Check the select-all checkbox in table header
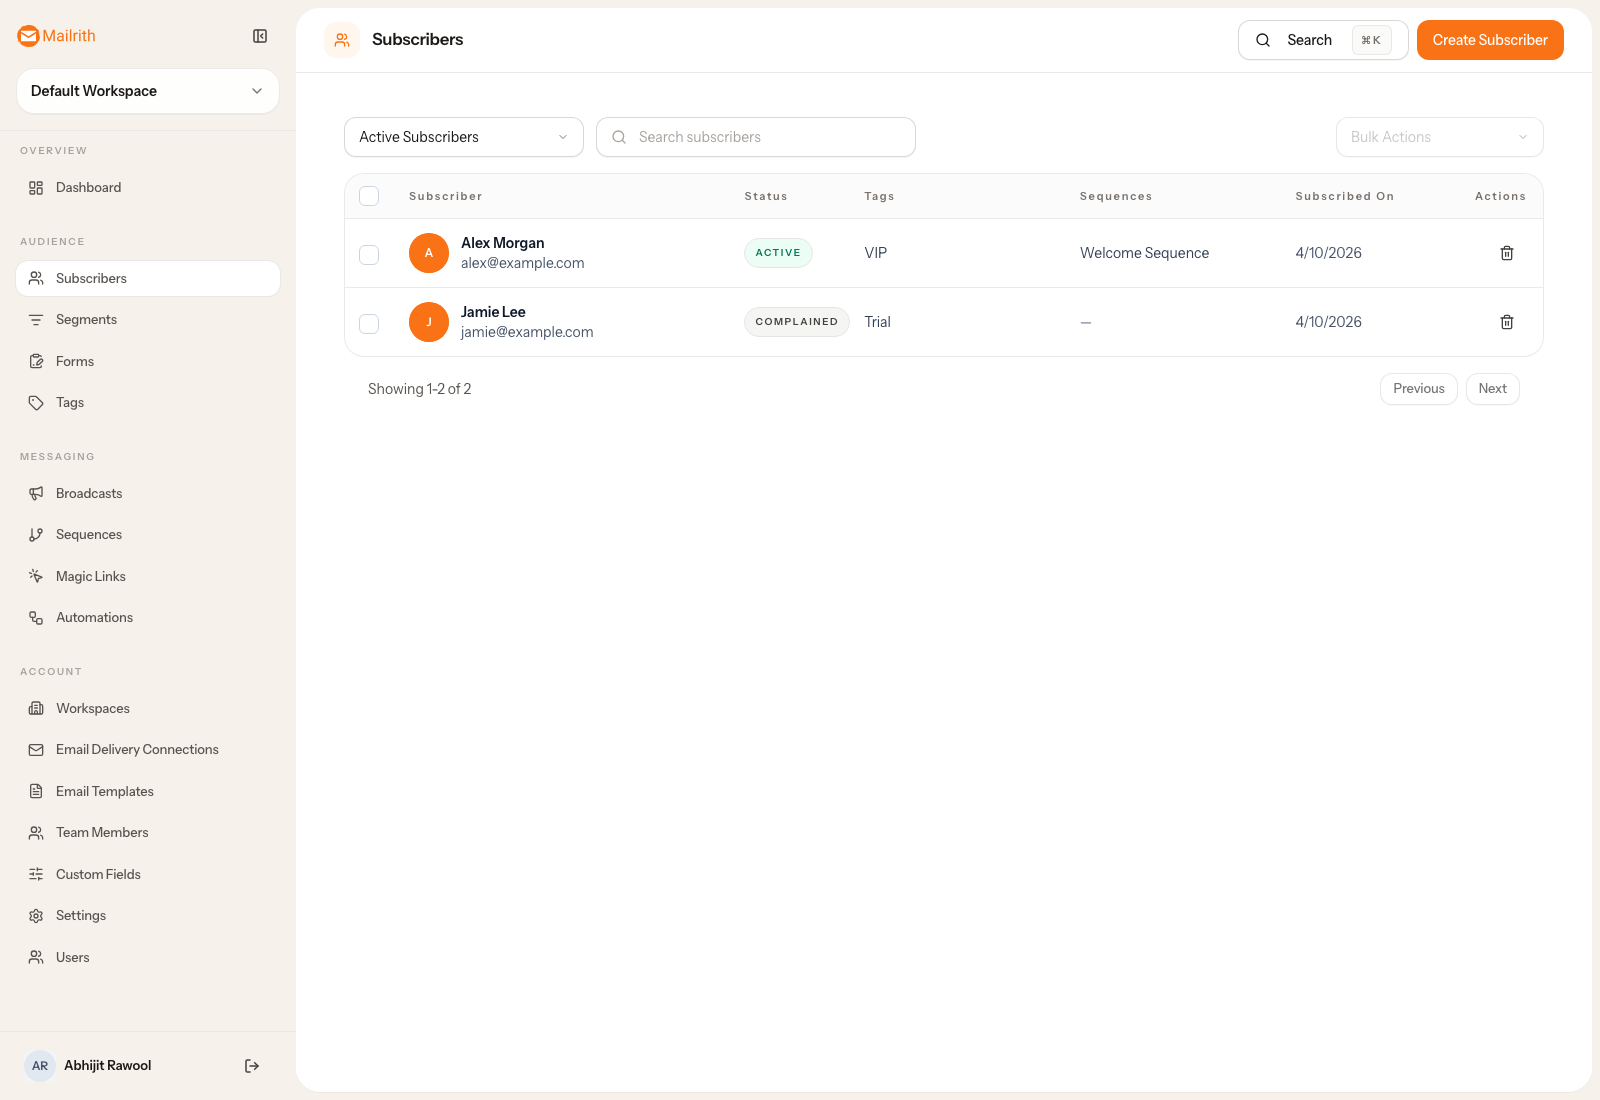The image size is (1600, 1100). pyautogui.click(x=368, y=196)
